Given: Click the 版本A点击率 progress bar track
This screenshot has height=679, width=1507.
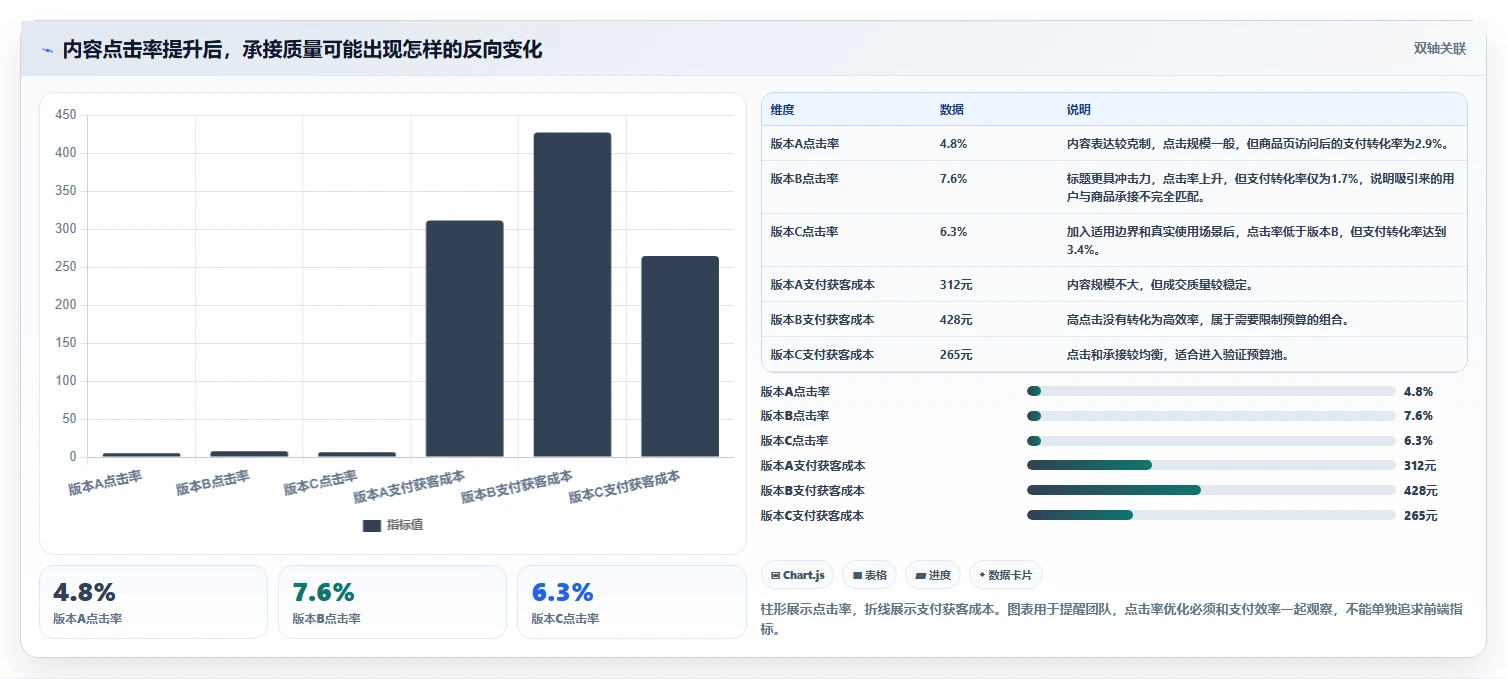Looking at the screenshot, I should [x=1211, y=391].
